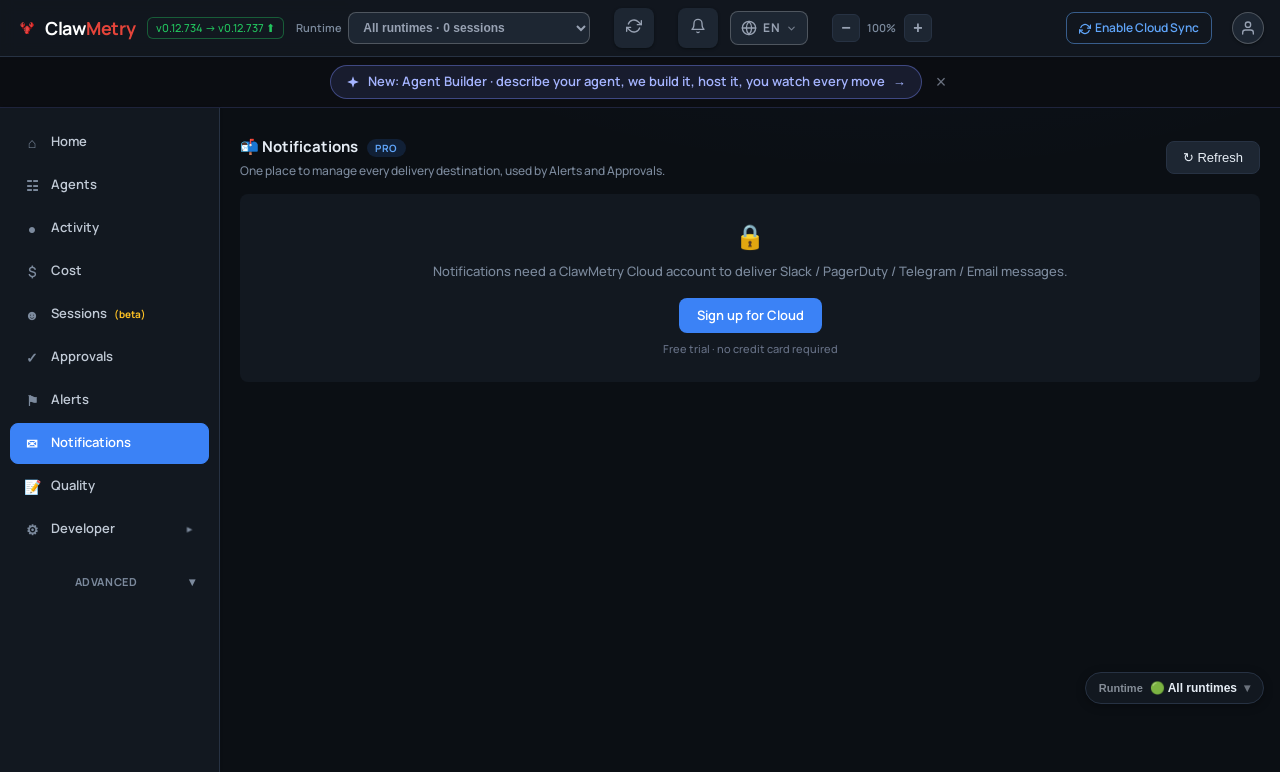Click the Activity dot icon
Screen dimensions: 1280x772
pyautogui.click(x=32, y=229)
